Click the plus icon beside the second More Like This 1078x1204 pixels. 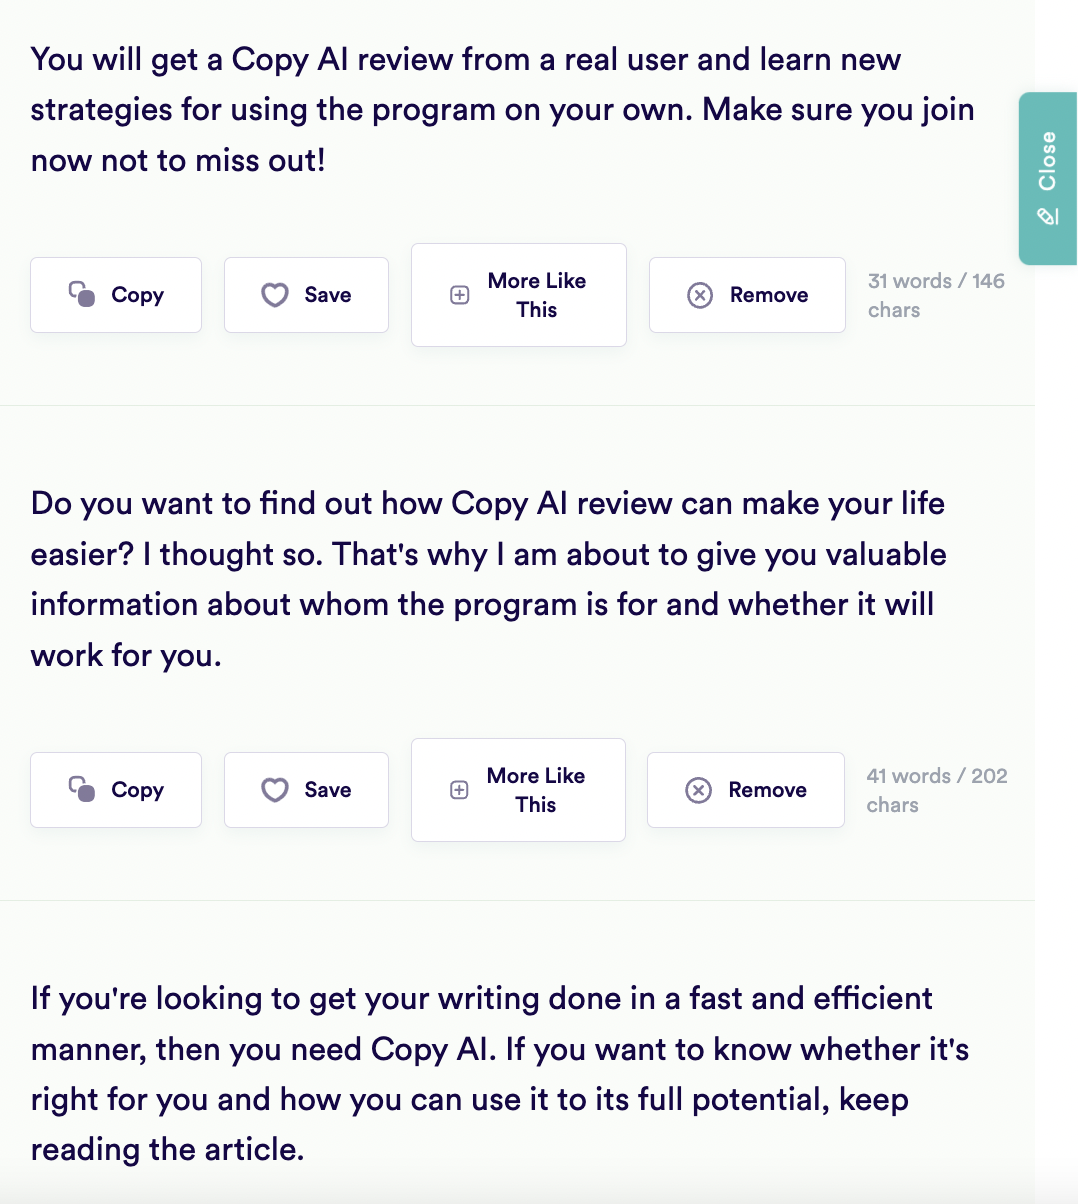pos(459,790)
